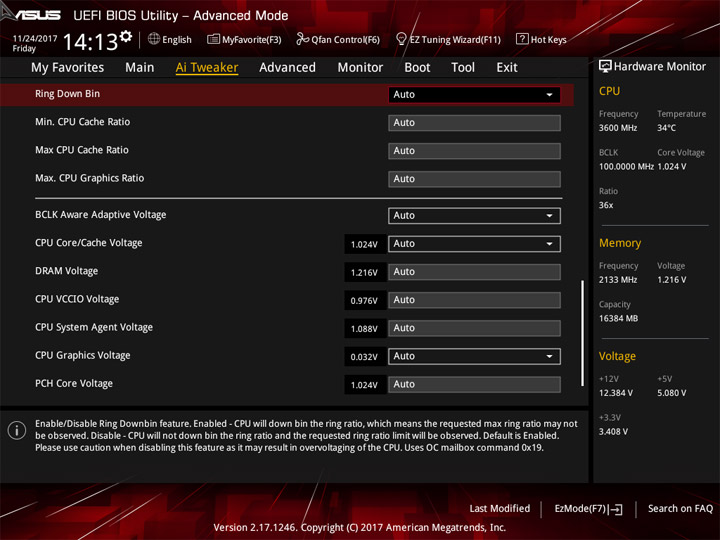
Task: Click the settings list vertical scrollbar
Action: 583,333
